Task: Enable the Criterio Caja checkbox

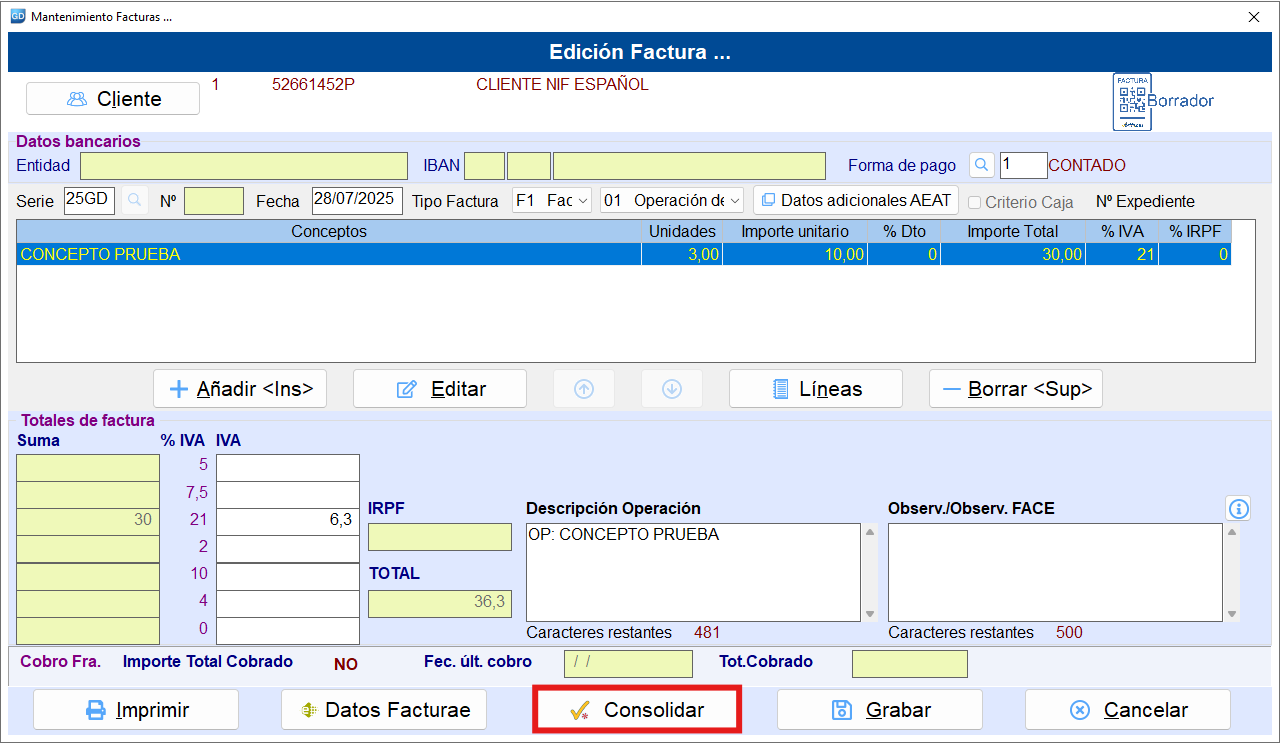Action: coord(975,202)
